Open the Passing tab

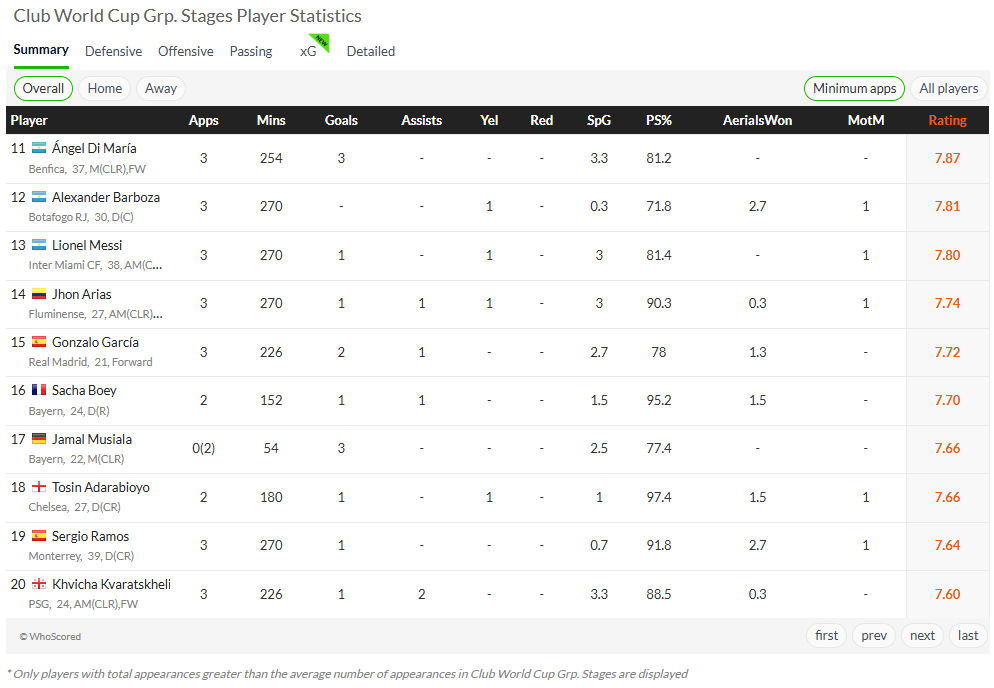(x=251, y=51)
